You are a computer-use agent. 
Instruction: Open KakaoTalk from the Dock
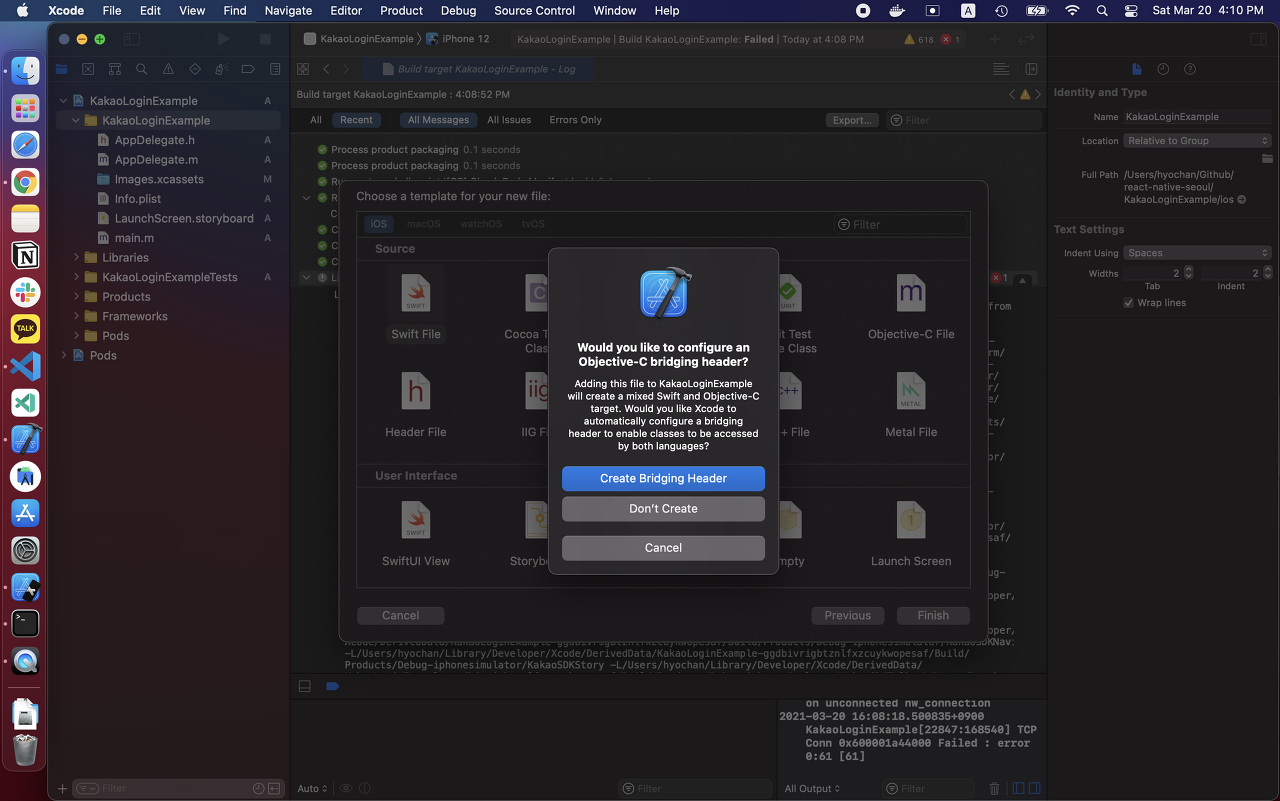25,328
